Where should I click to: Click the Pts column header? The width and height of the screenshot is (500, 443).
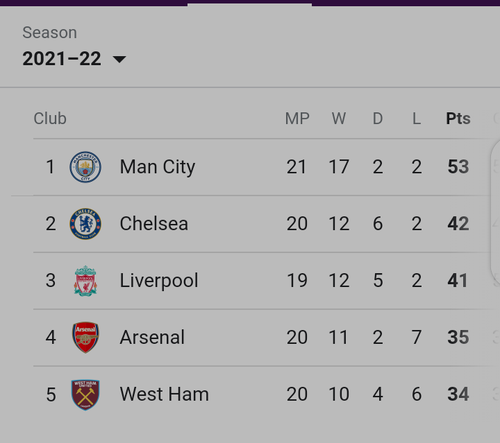tap(458, 118)
